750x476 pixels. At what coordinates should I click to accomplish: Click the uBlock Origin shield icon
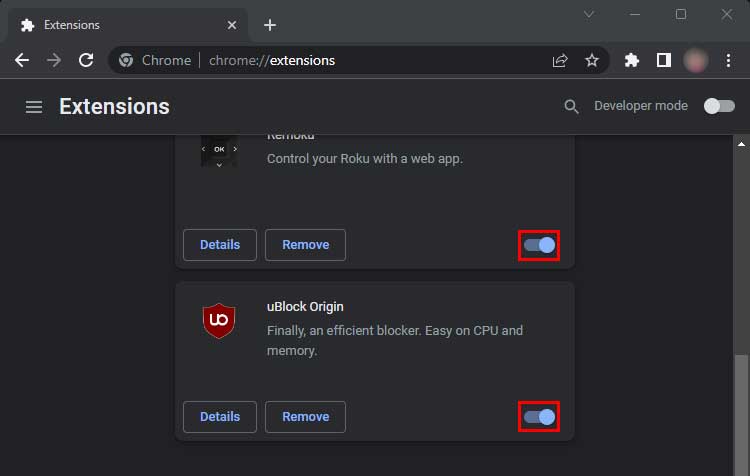pyautogui.click(x=218, y=320)
